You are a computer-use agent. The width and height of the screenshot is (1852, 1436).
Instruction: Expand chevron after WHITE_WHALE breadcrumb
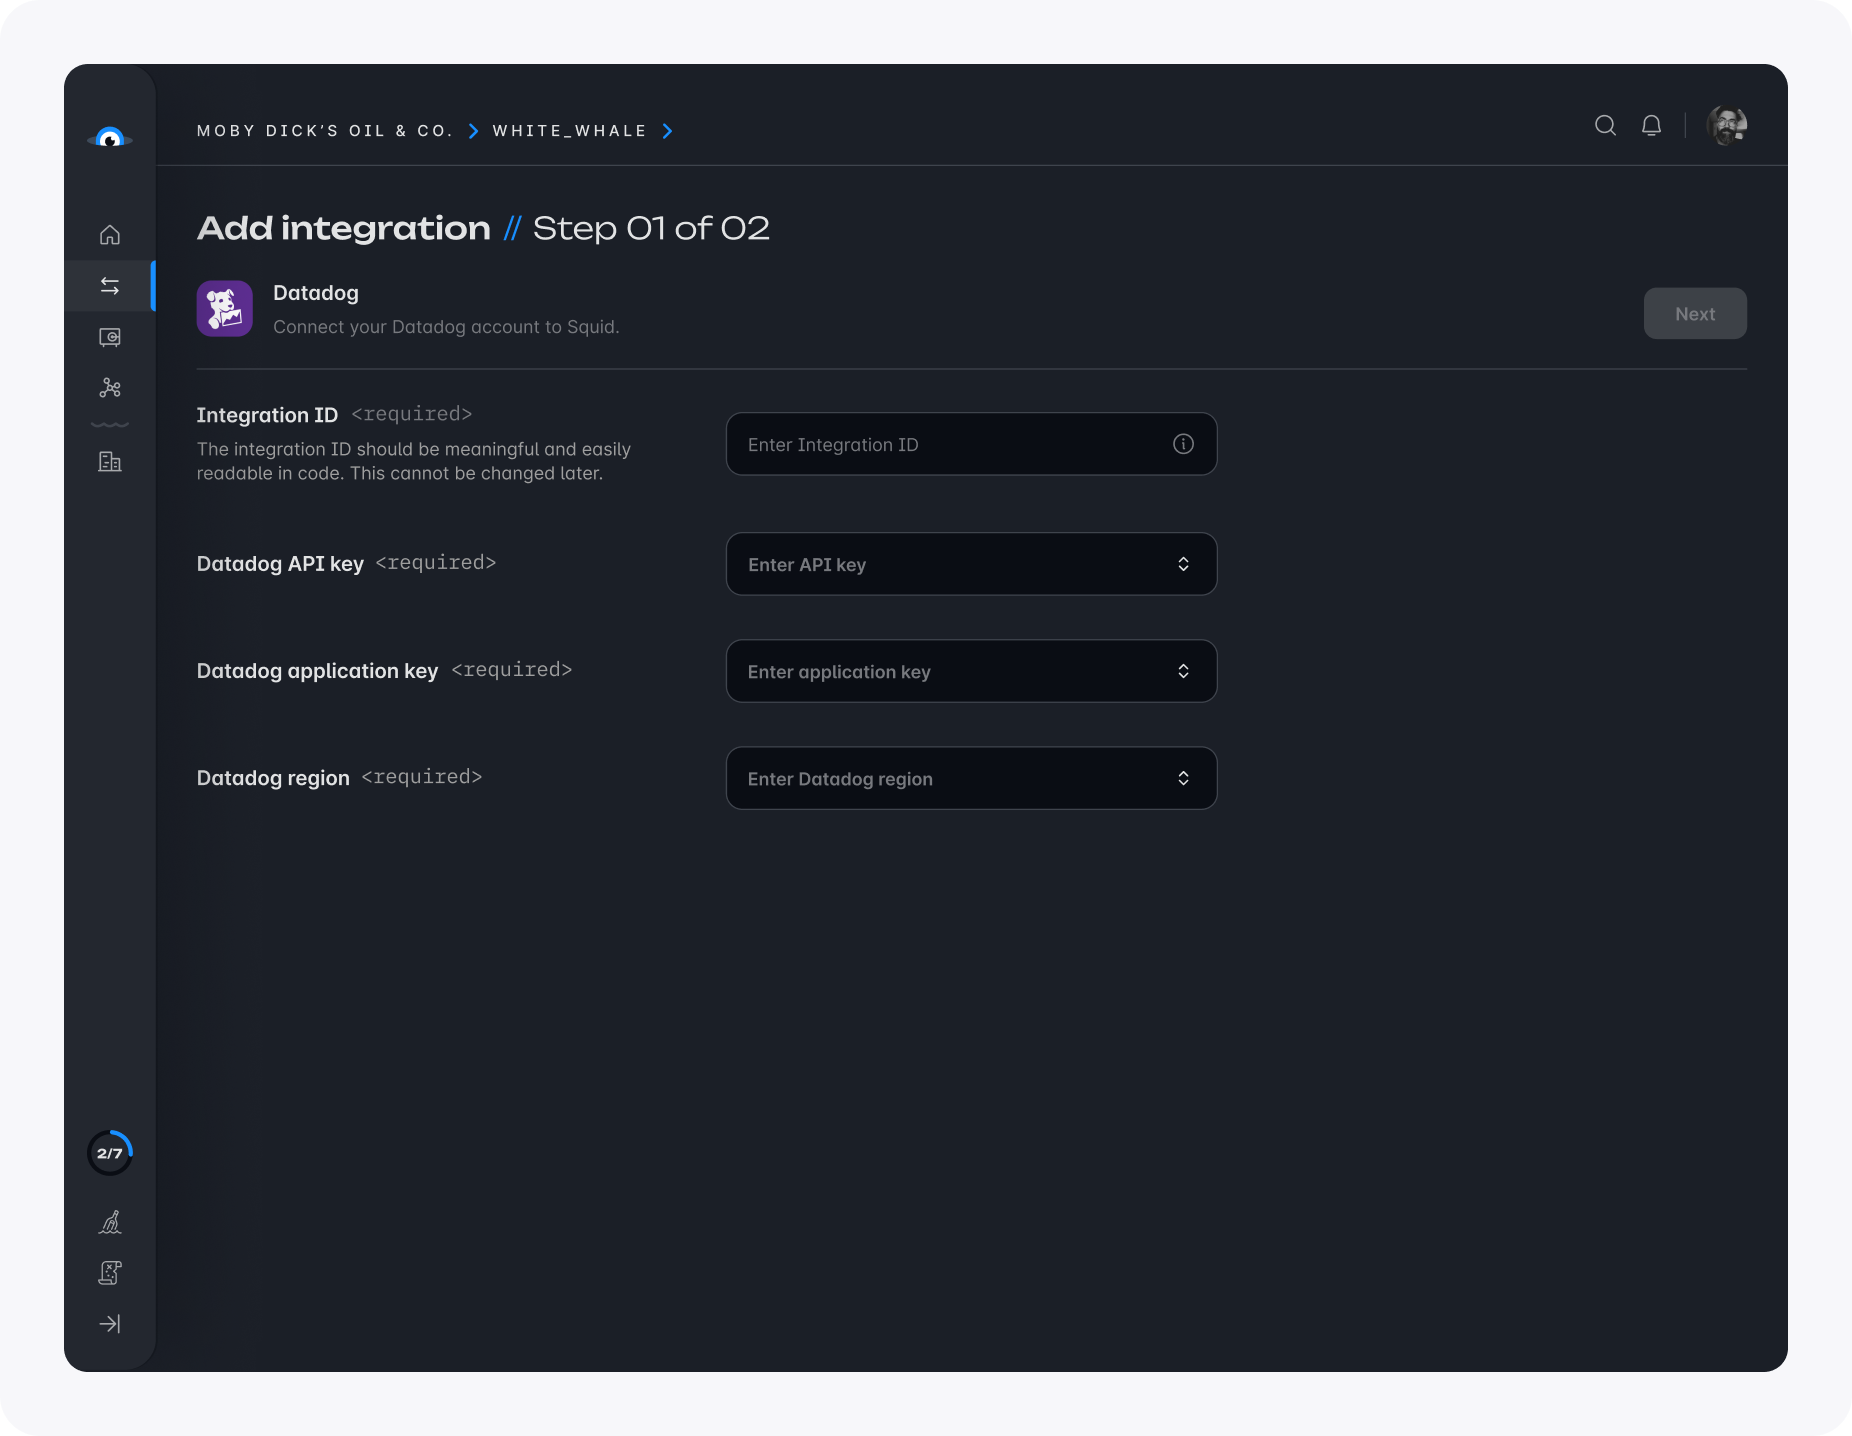coord(667,131)
